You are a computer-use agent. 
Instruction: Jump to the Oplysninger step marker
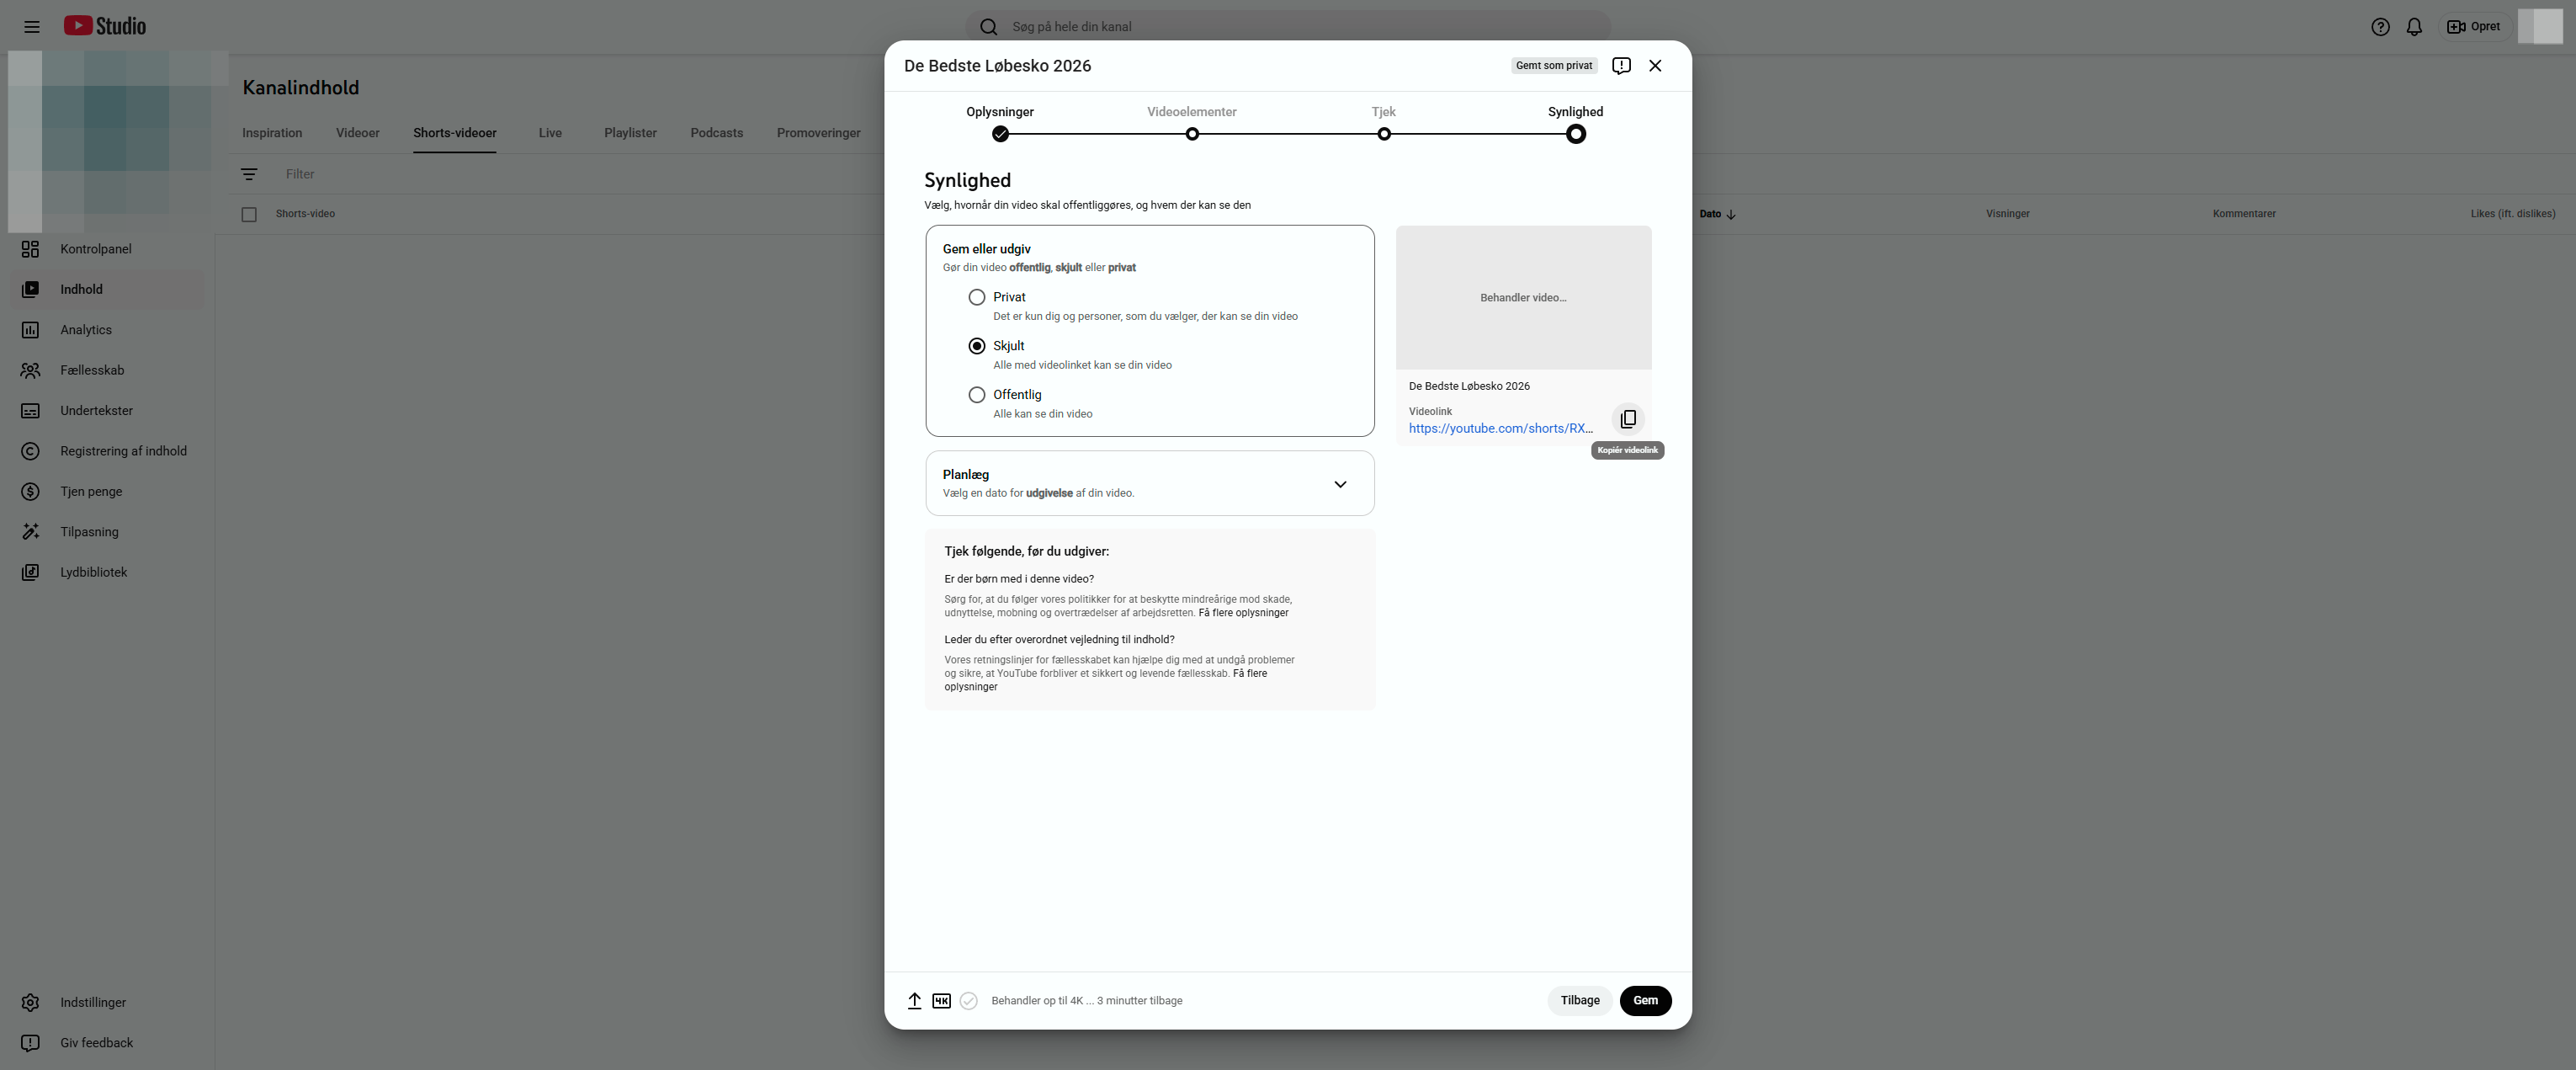[x=1000, y=134]
